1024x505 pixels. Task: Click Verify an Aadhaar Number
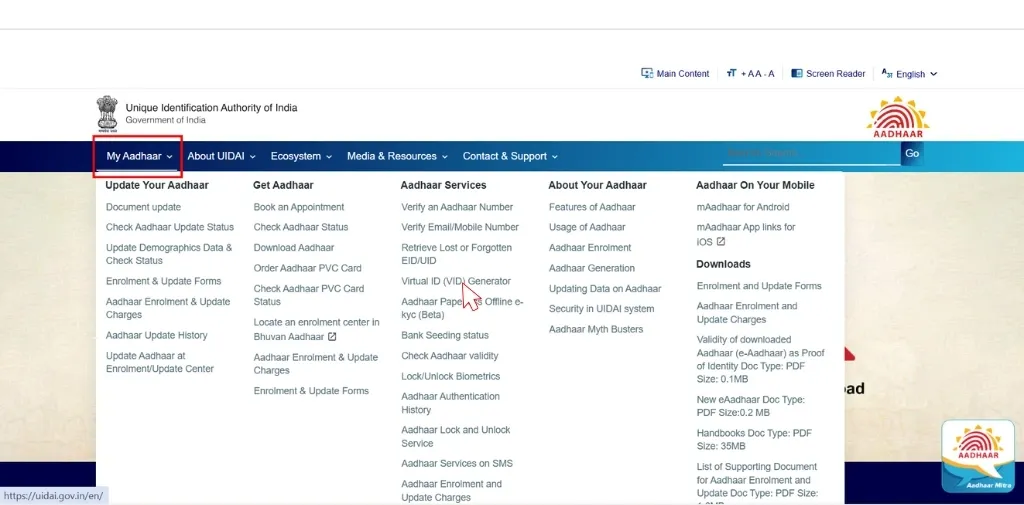coord(457,207)
